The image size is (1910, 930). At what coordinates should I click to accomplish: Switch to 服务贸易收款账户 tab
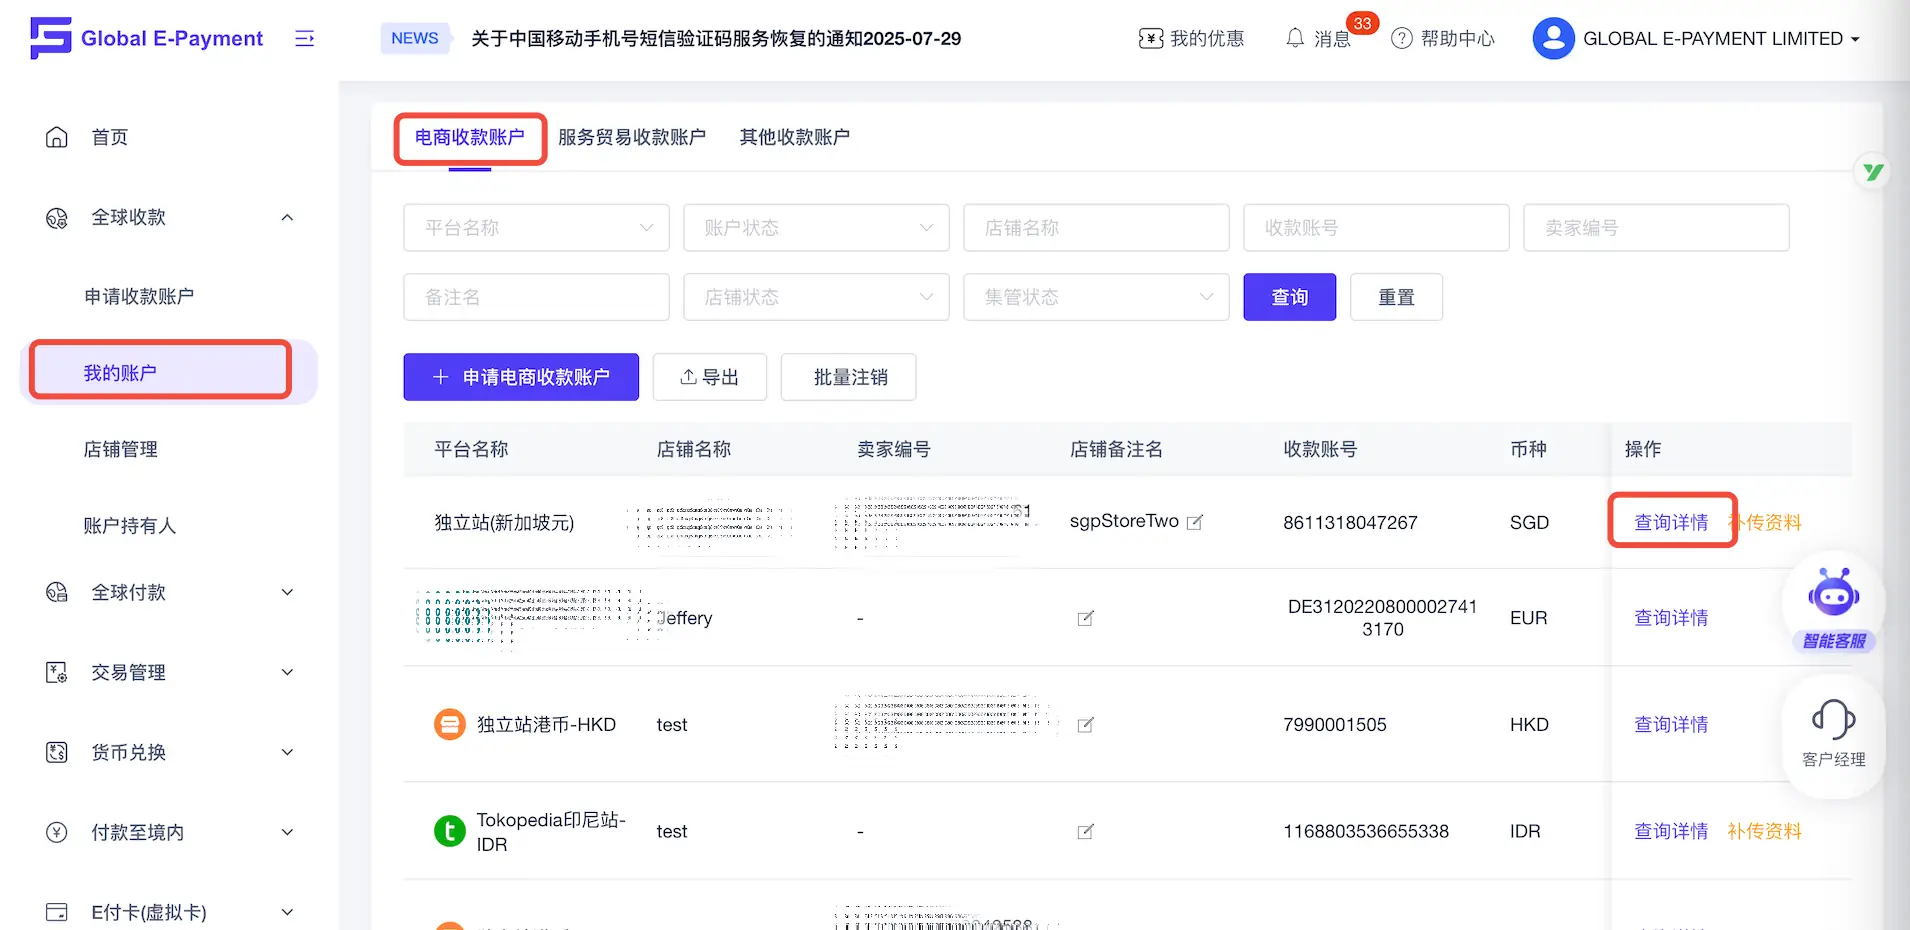point(632,137)
